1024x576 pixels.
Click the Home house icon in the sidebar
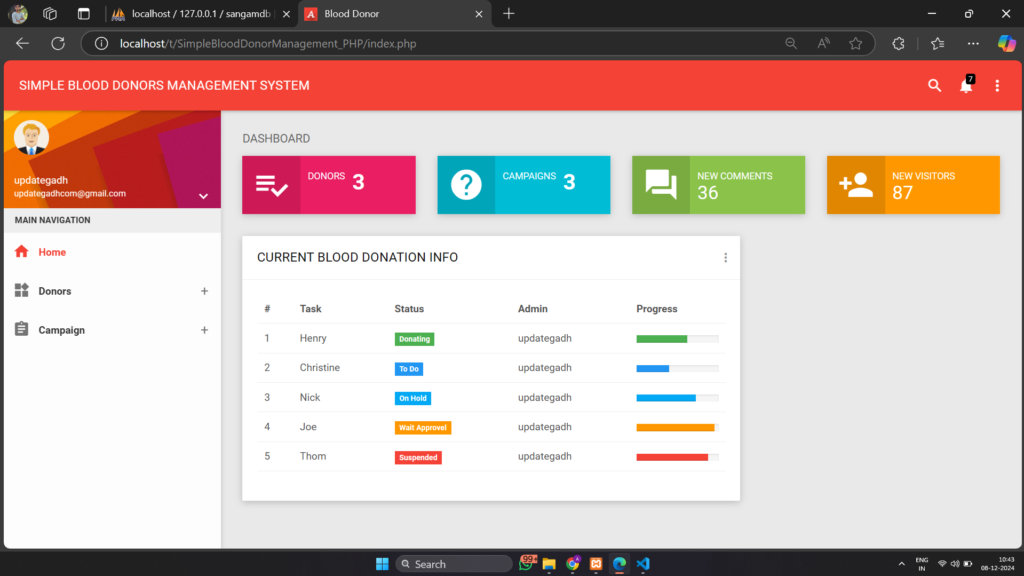(22, 251)
